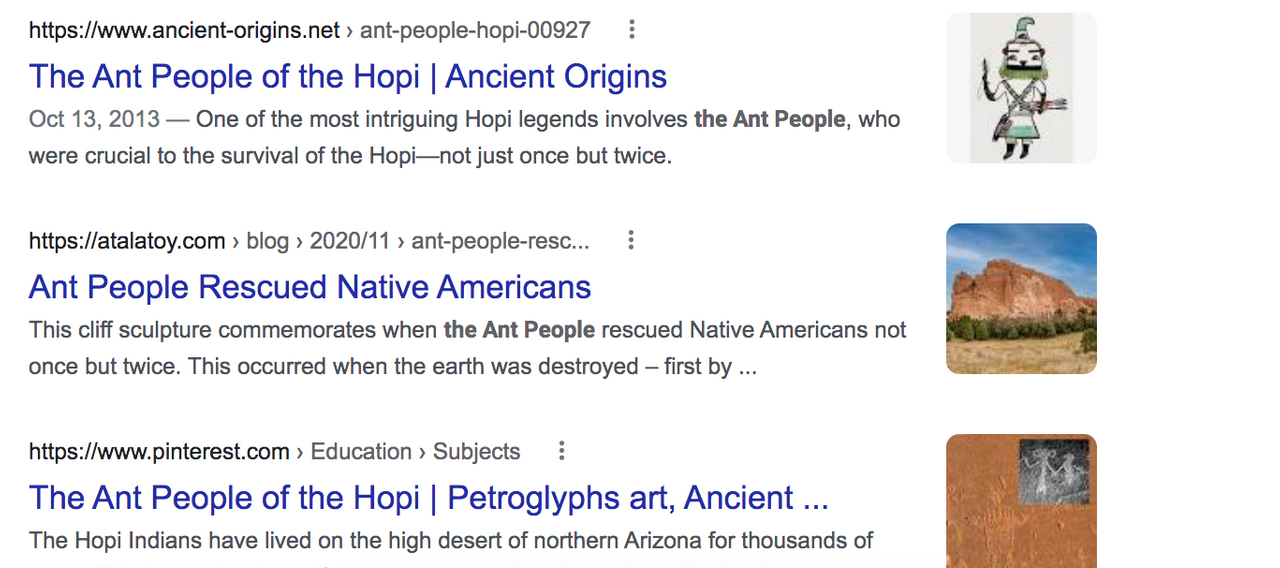Open 'The Ant People of the Hopi | Ancient Origins'
The width and height of the screenshot is (1280, 568).
tap(348, 77)
